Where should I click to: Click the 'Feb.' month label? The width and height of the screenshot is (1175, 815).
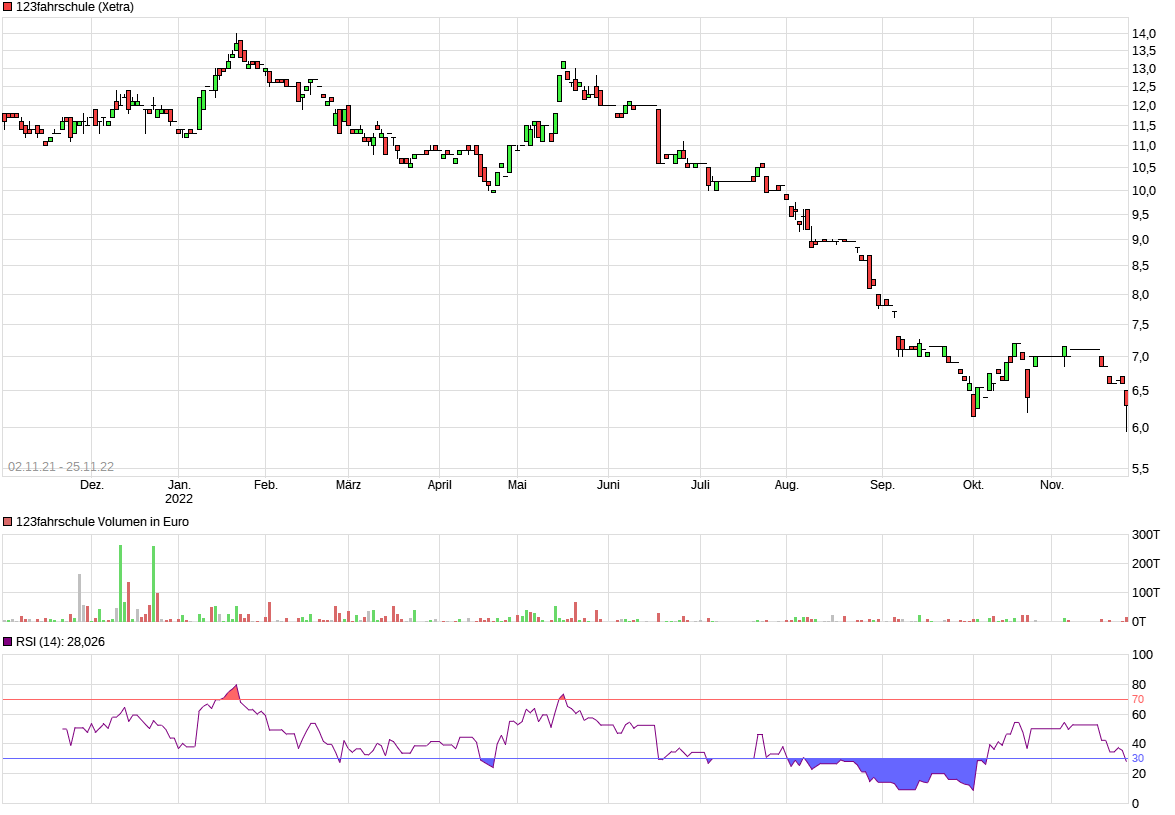265,485
